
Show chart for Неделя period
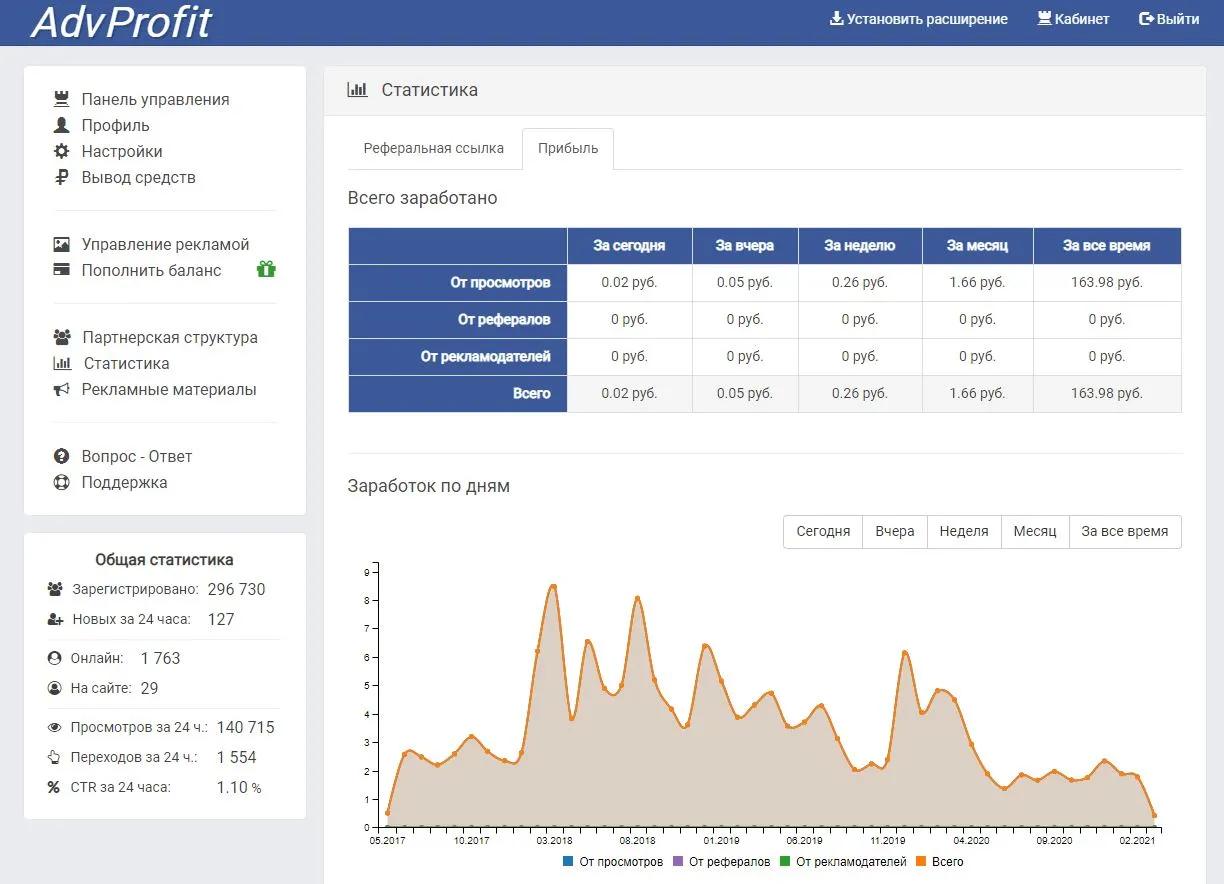point(964,531)
